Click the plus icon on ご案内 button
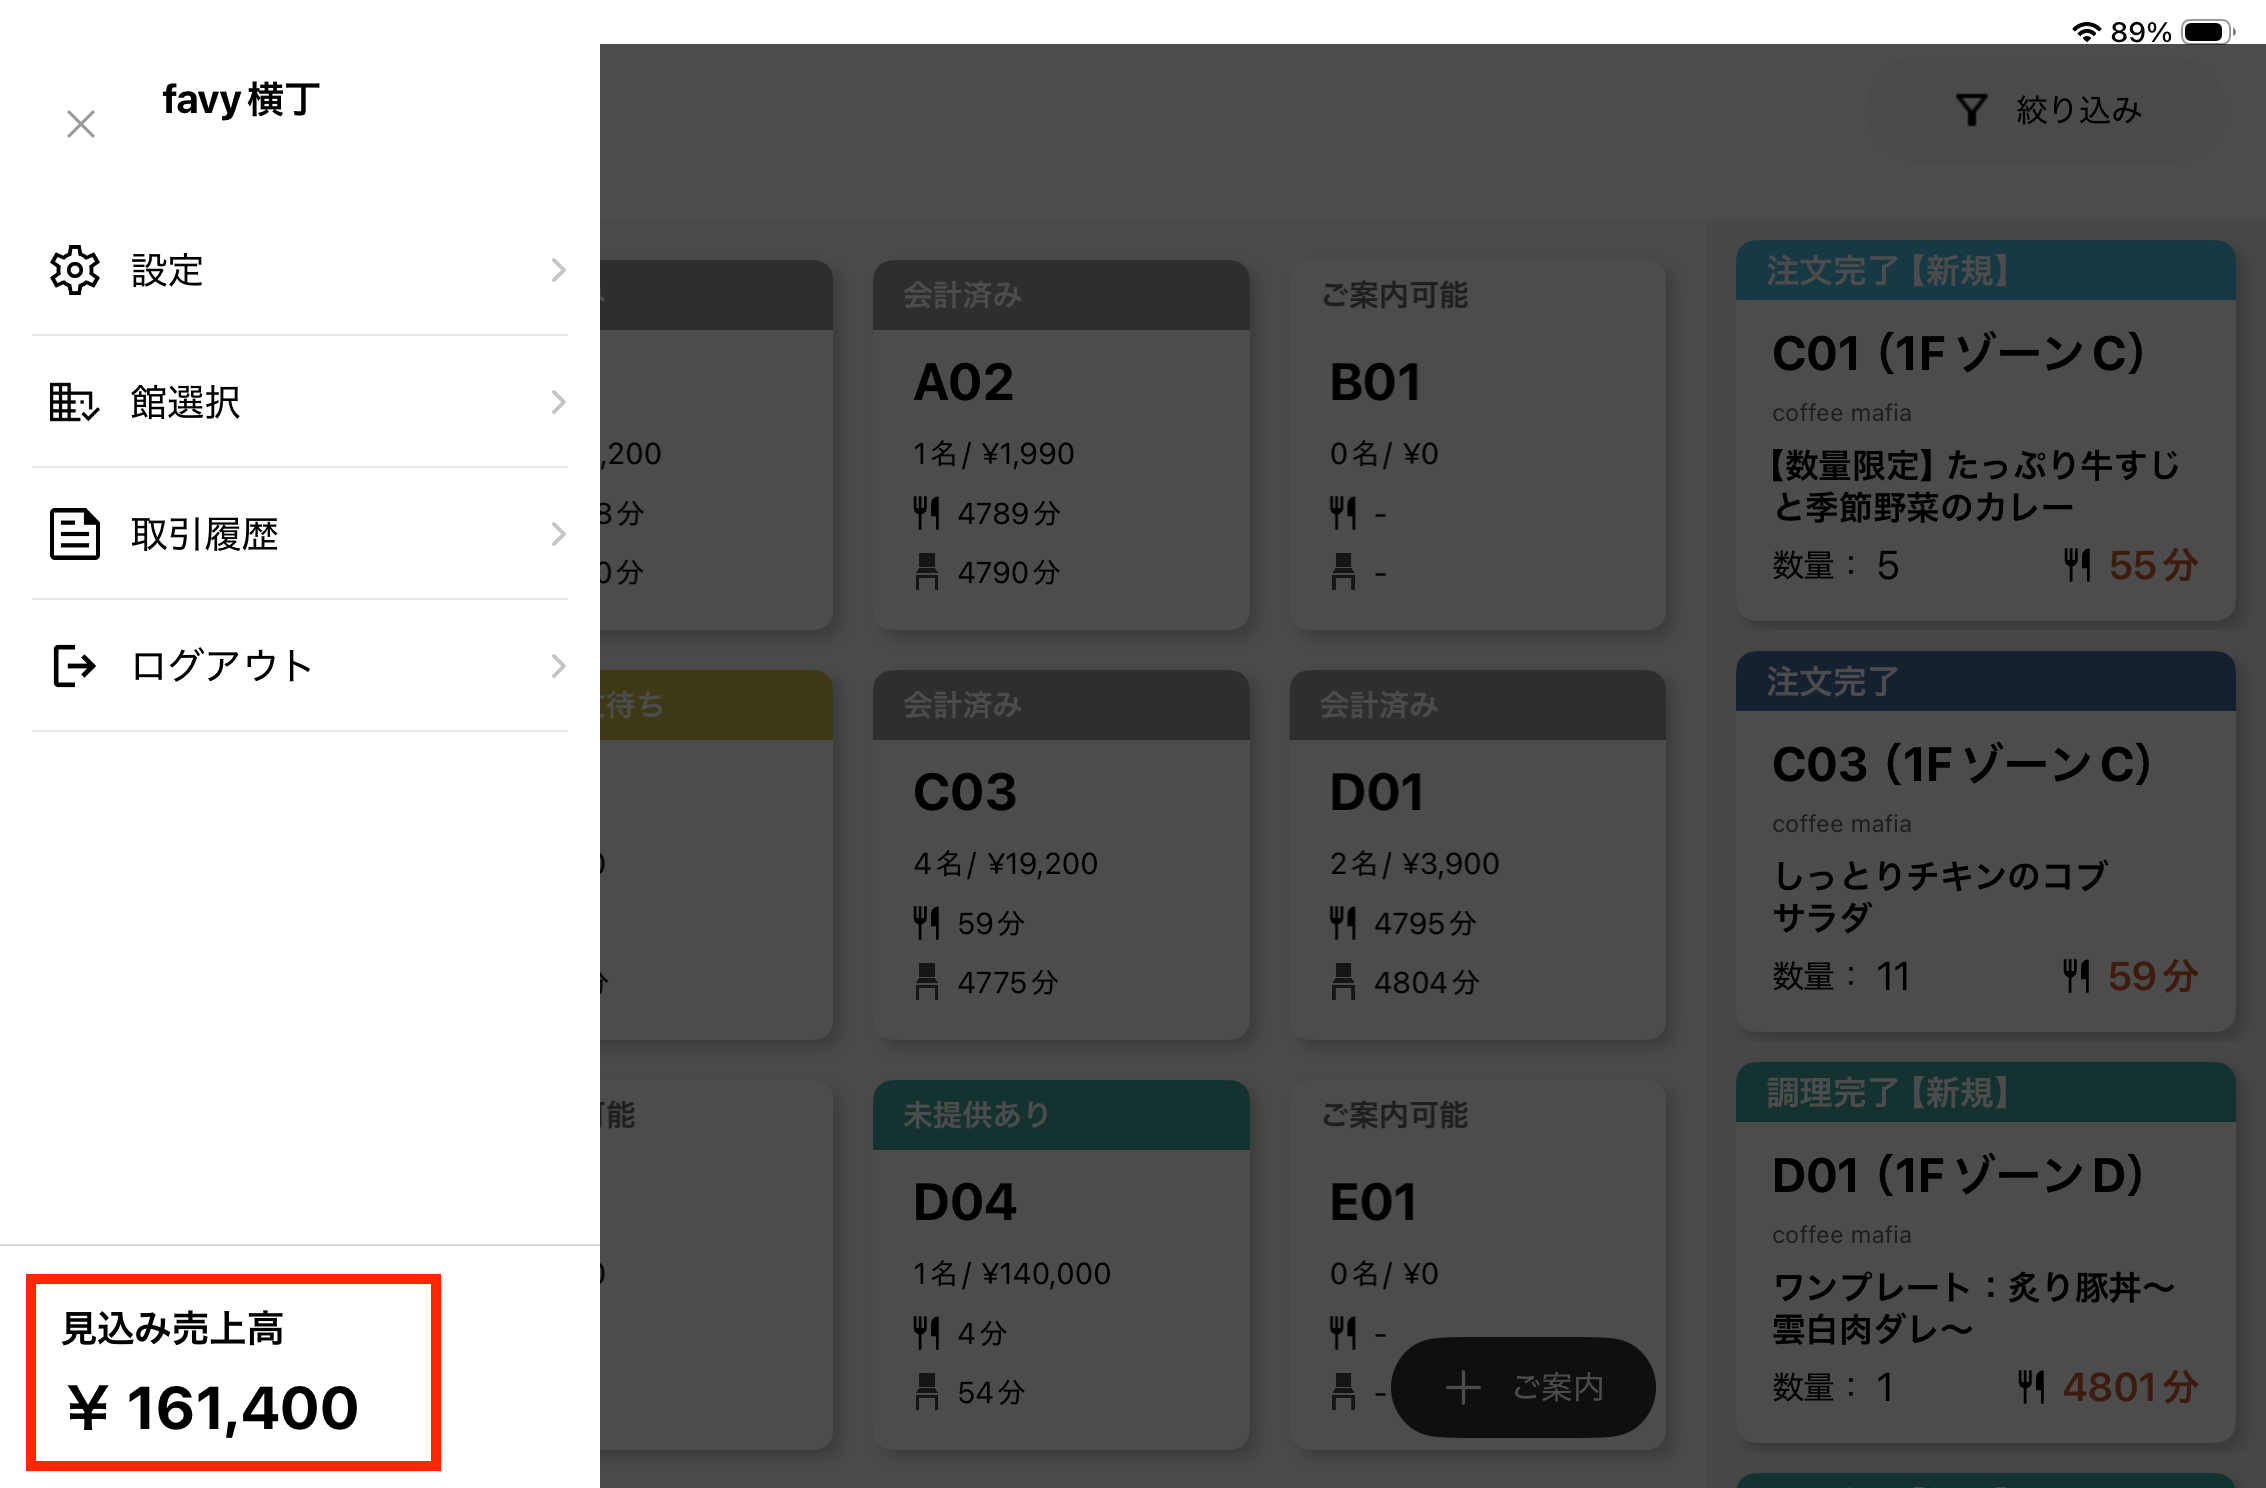This screenshot has width=2266, height=1488. [x=1463, y=1387]
